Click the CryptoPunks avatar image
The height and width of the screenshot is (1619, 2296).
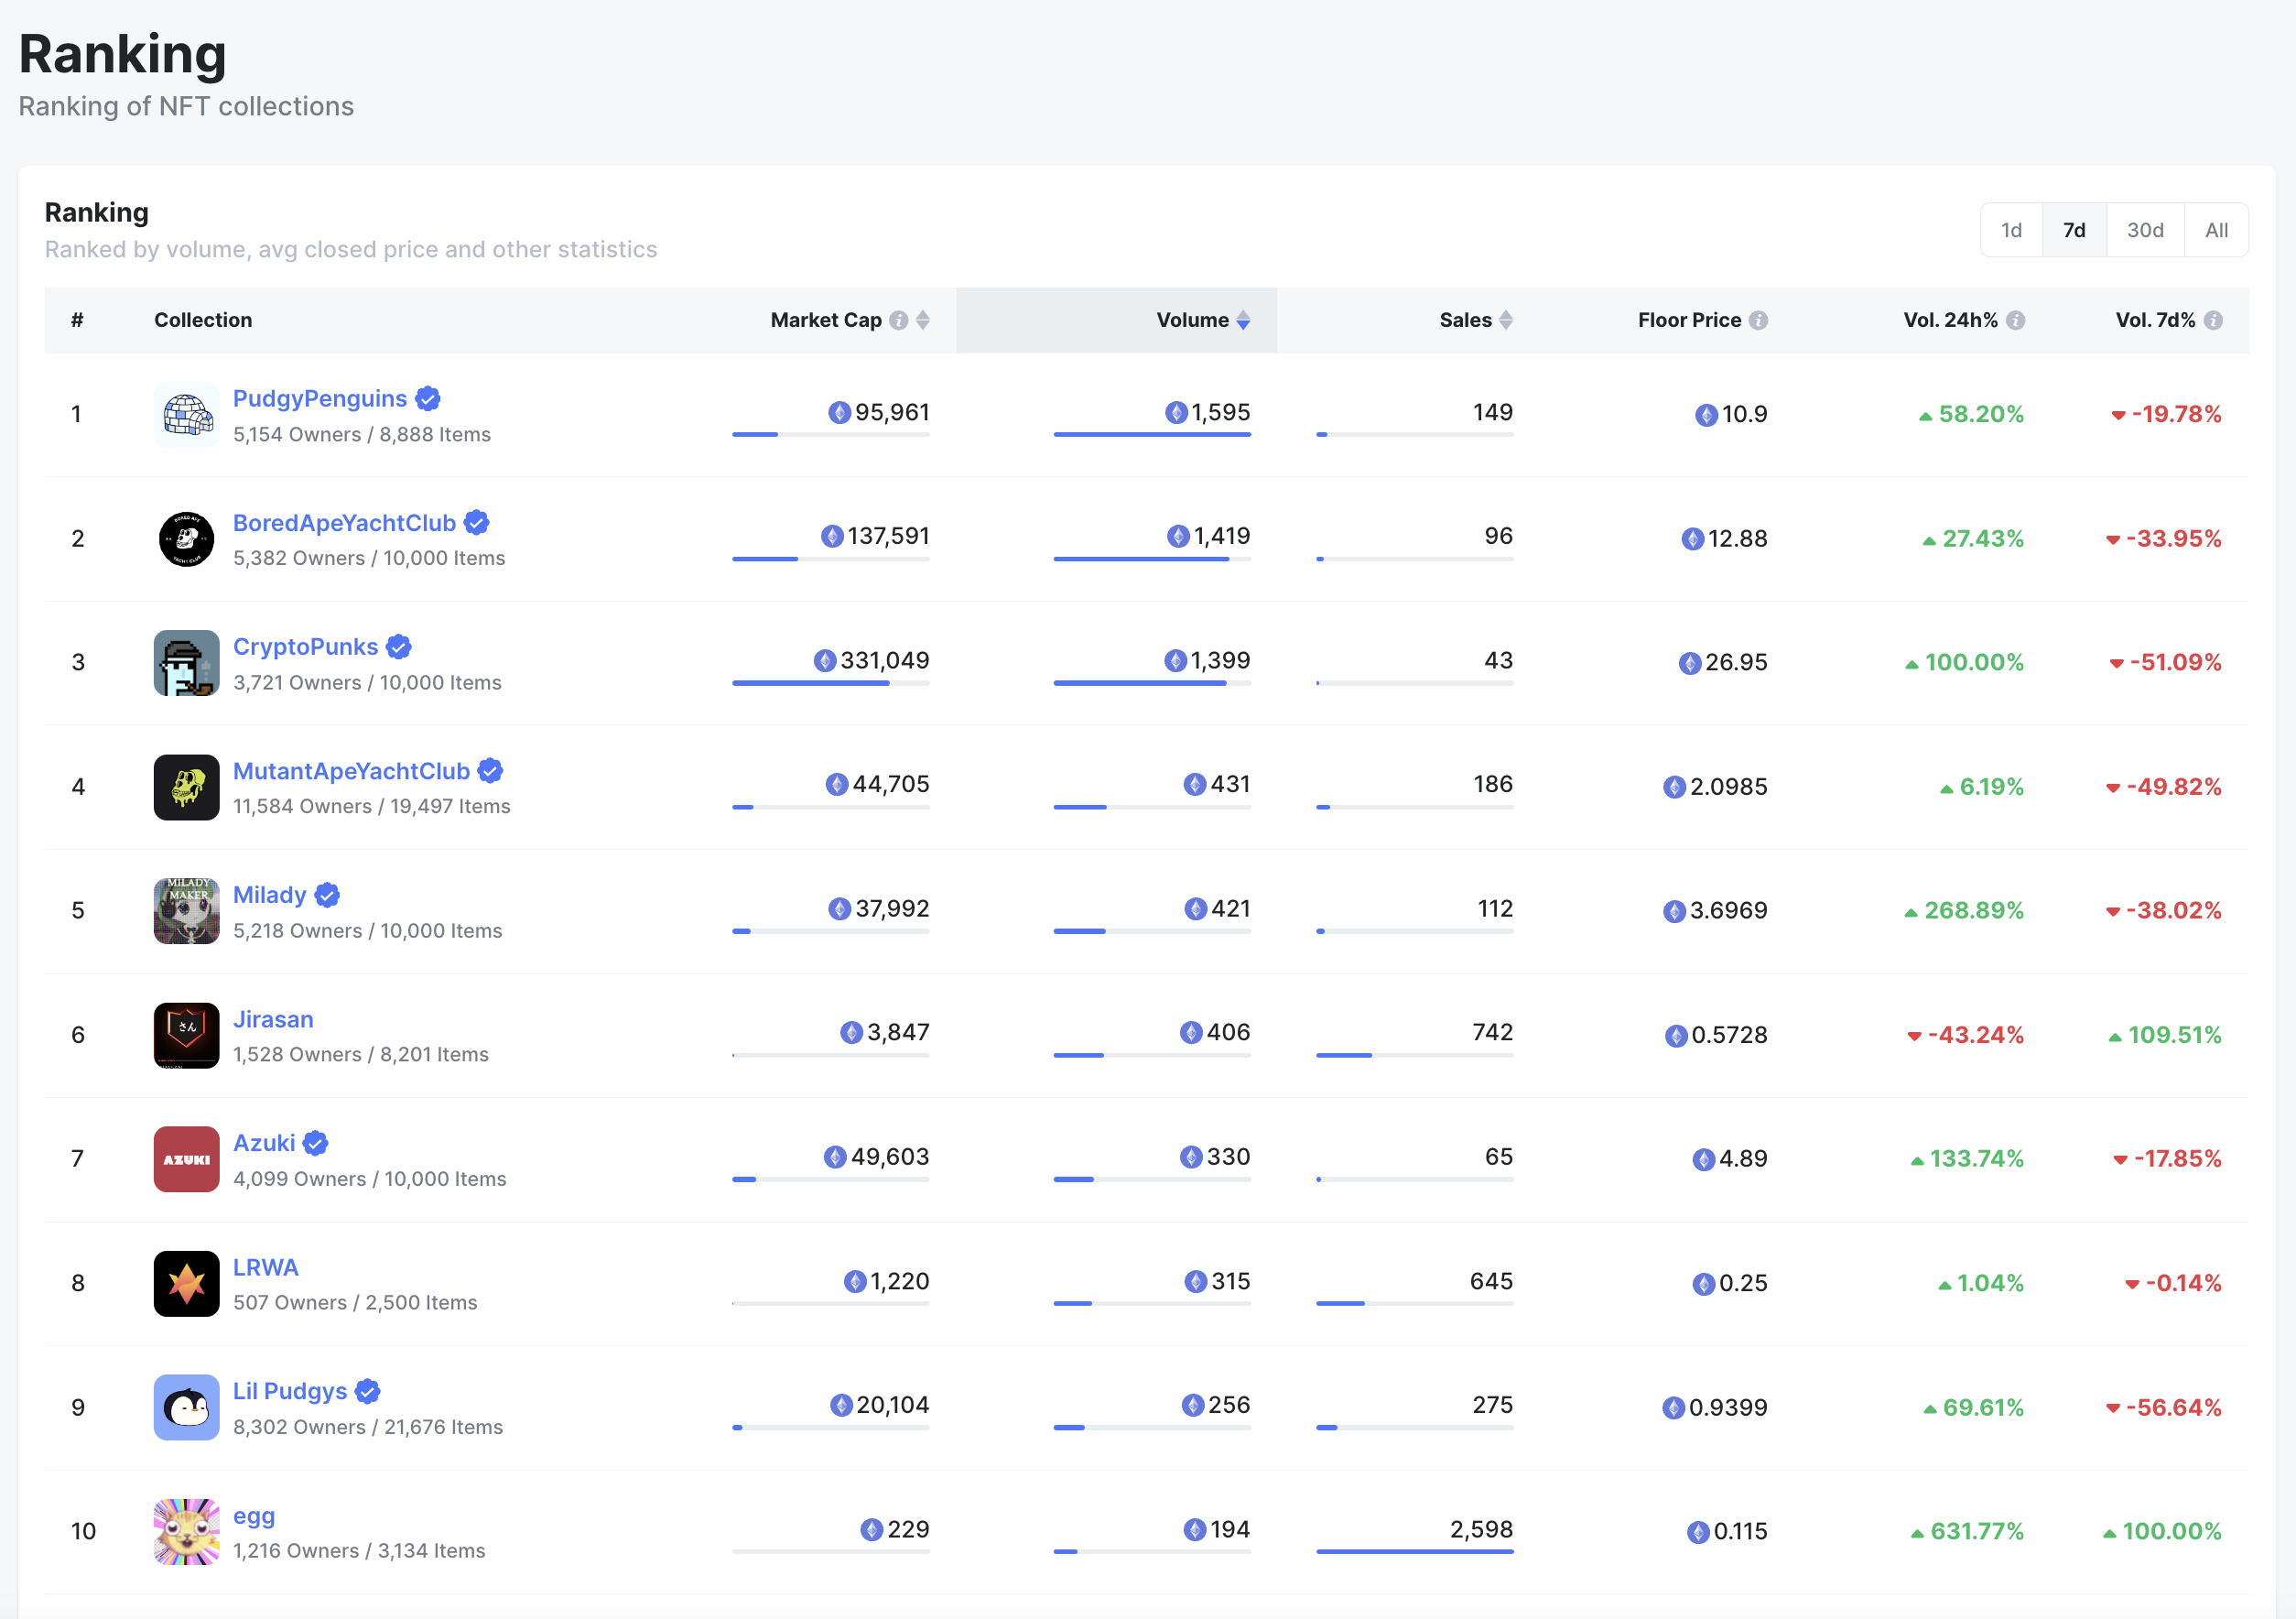(186, 663)
